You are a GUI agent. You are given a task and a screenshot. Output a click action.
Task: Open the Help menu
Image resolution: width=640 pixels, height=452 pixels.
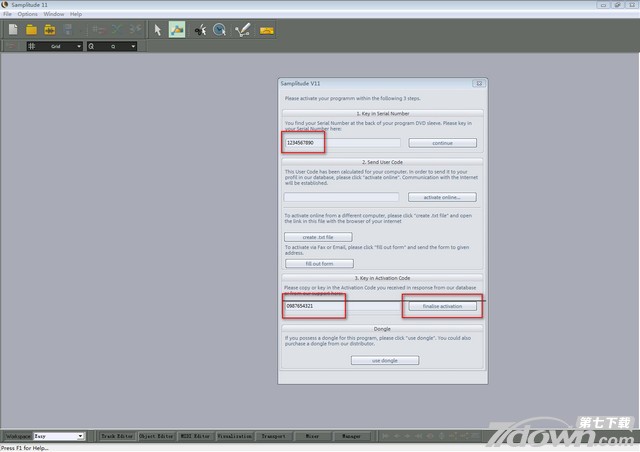tap(76, 14)
